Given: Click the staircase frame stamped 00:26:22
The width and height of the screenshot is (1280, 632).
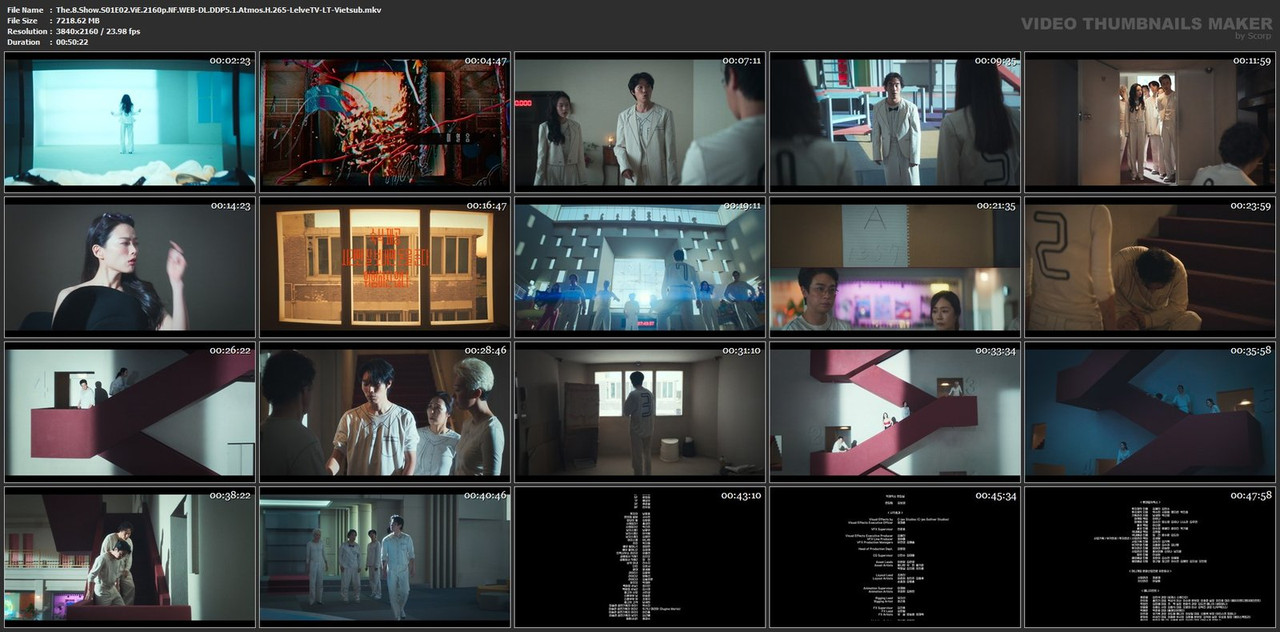Looking at the screenshot, I should (130, 410).
